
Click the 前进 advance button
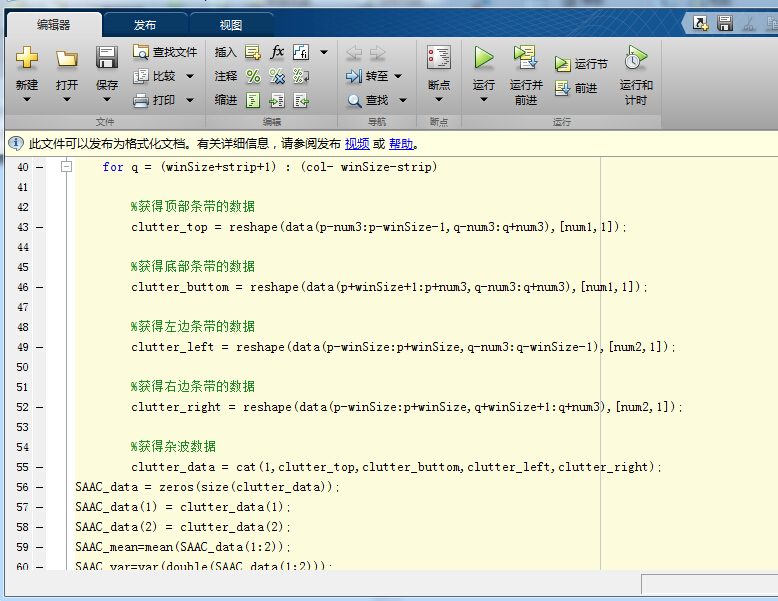[x=577, y=88]
